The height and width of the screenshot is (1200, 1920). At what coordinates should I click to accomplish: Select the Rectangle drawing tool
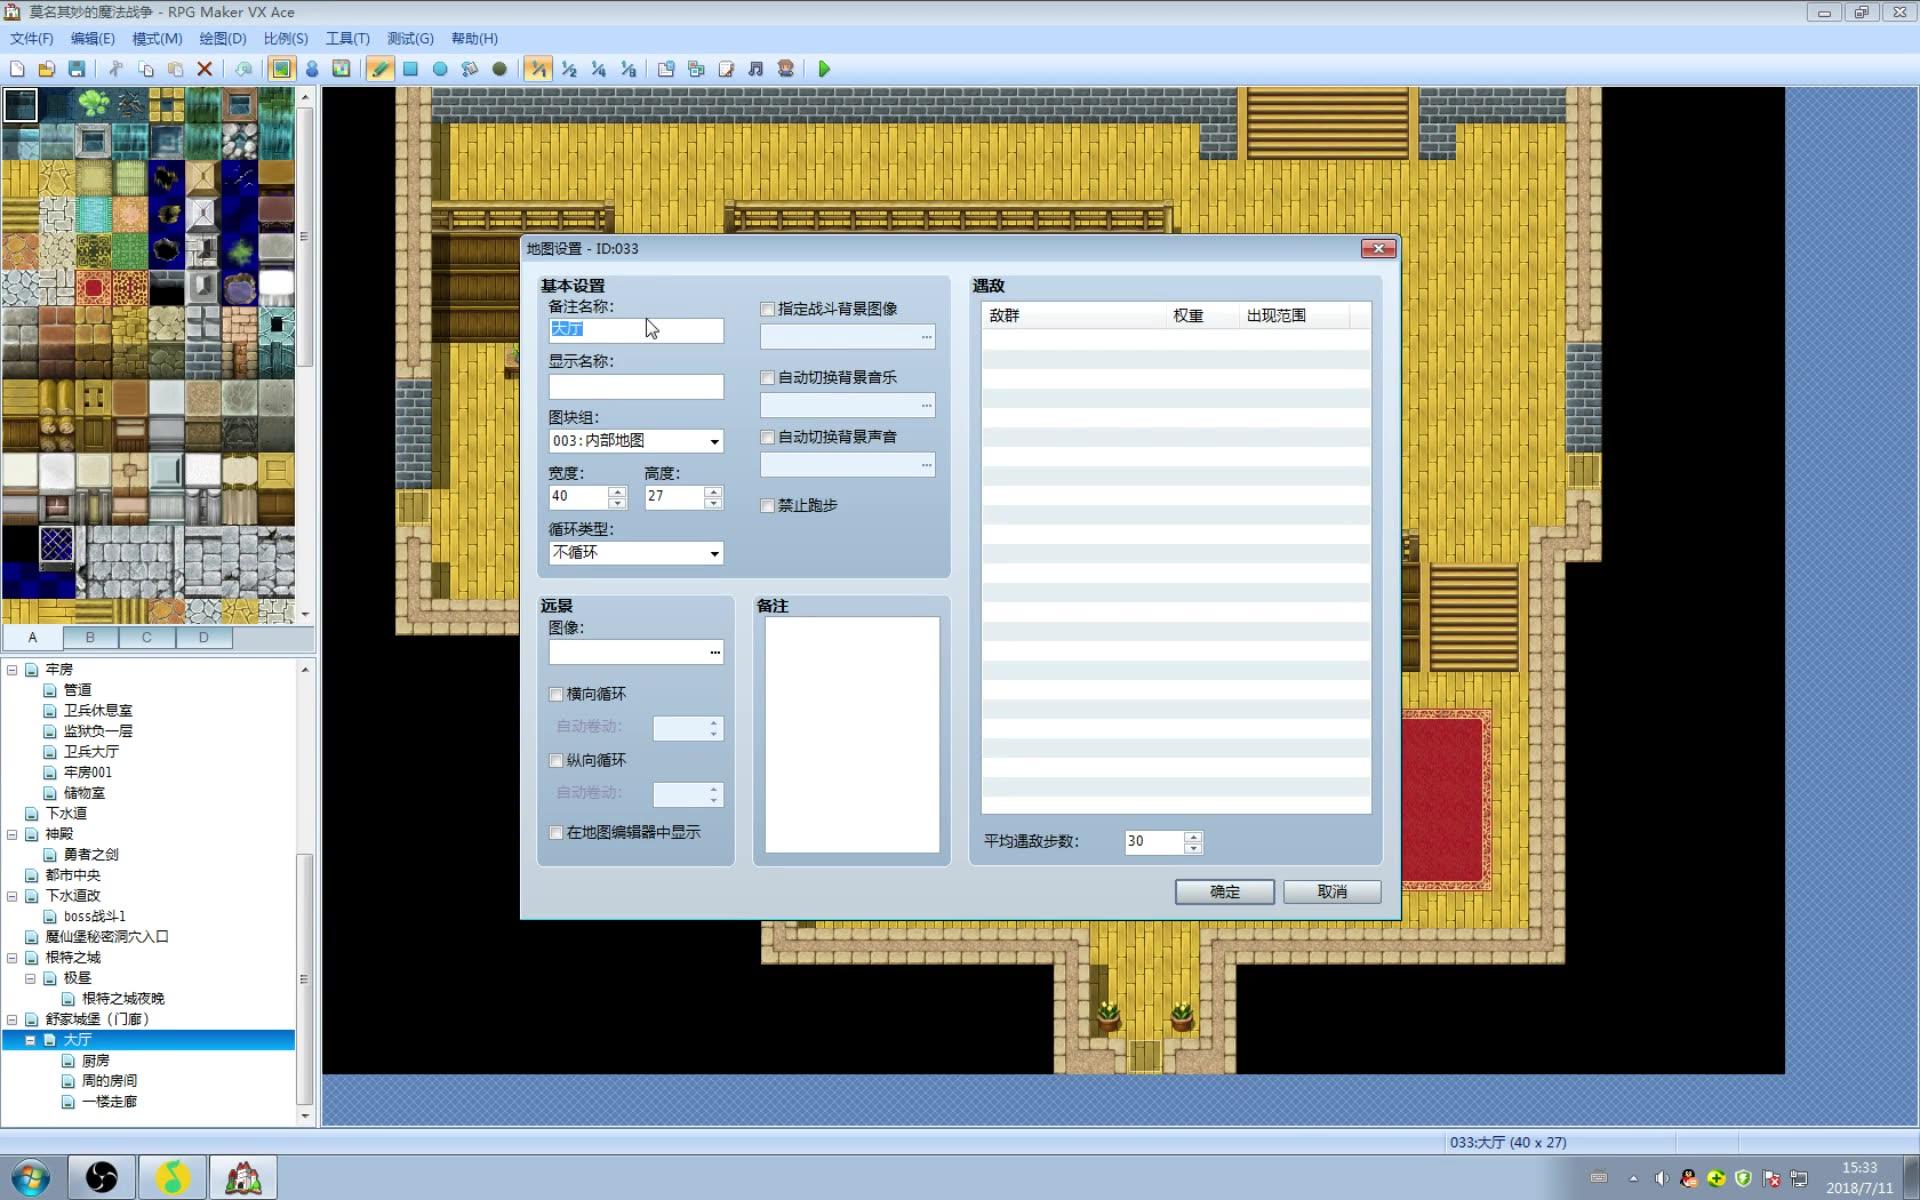point(410,69)
